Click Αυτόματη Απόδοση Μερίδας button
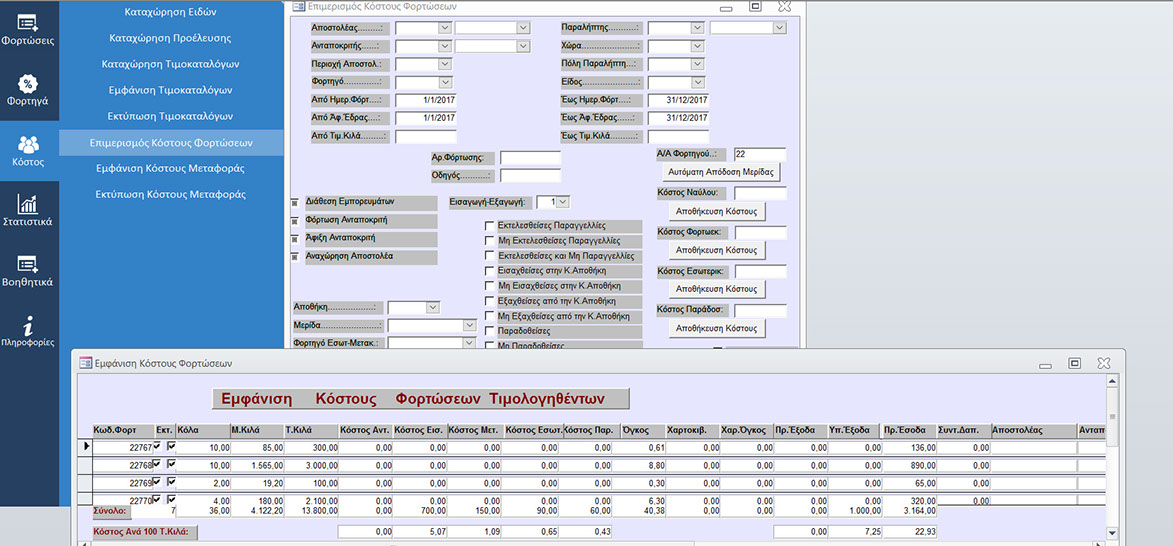Viewport: 1173px width, 546px height. (x=716, y=173)
